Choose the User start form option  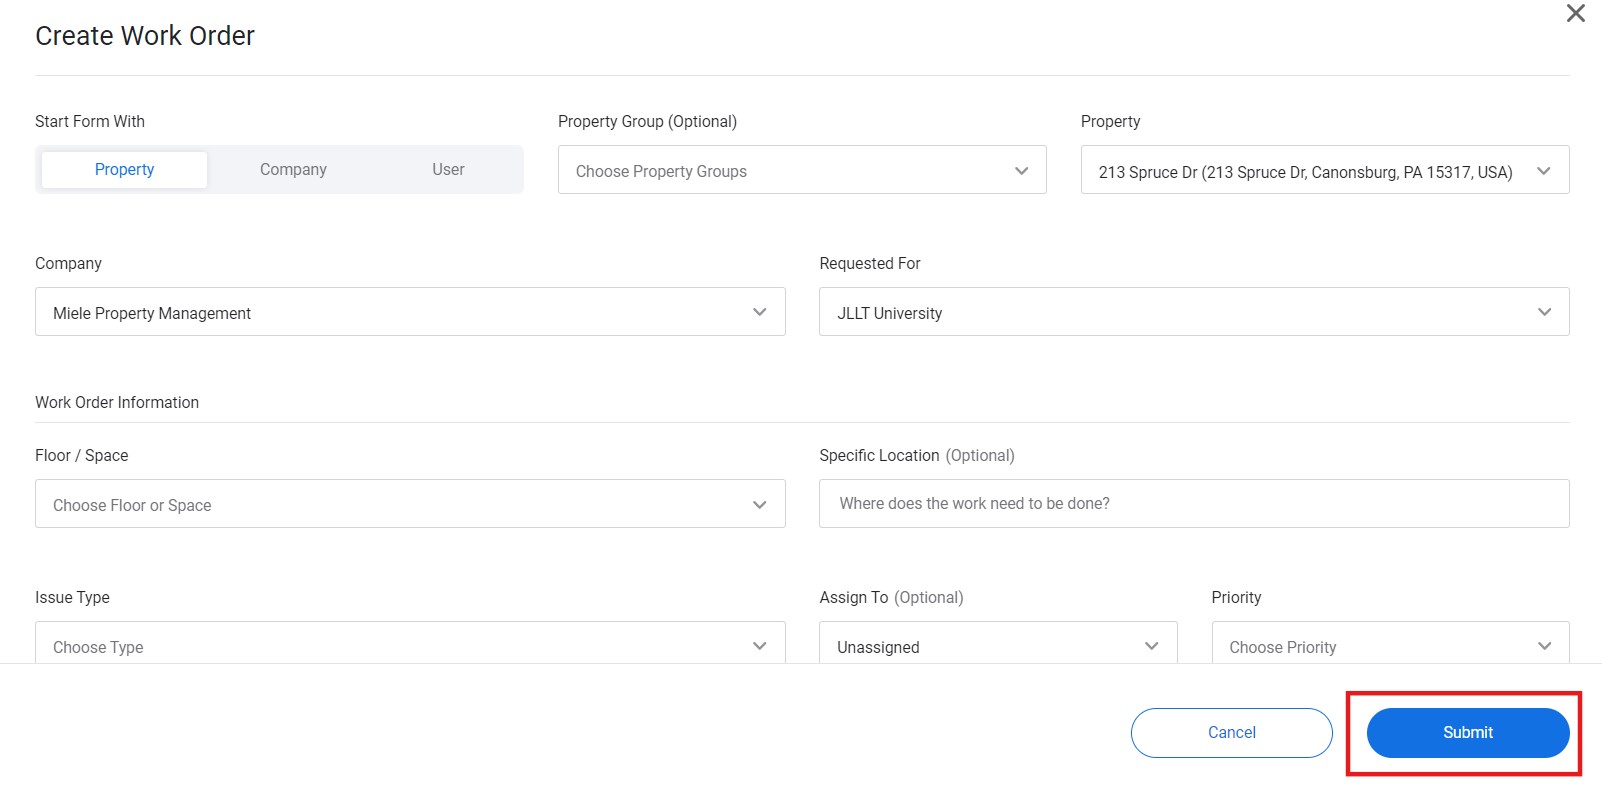tap(448, 170)
